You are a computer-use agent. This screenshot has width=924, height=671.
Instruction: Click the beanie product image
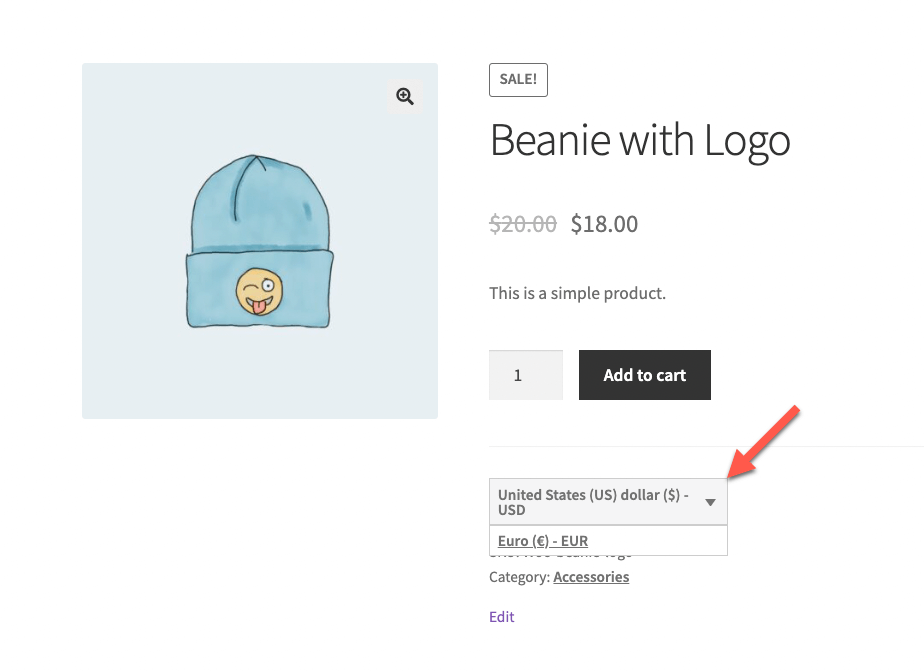[x=259, y=240]
